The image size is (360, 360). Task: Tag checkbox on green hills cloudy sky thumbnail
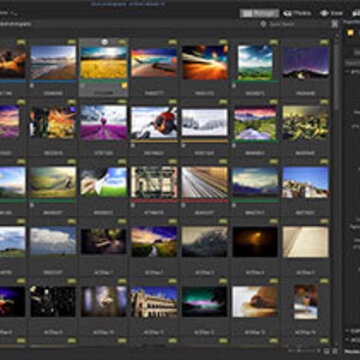click(234, 85)
